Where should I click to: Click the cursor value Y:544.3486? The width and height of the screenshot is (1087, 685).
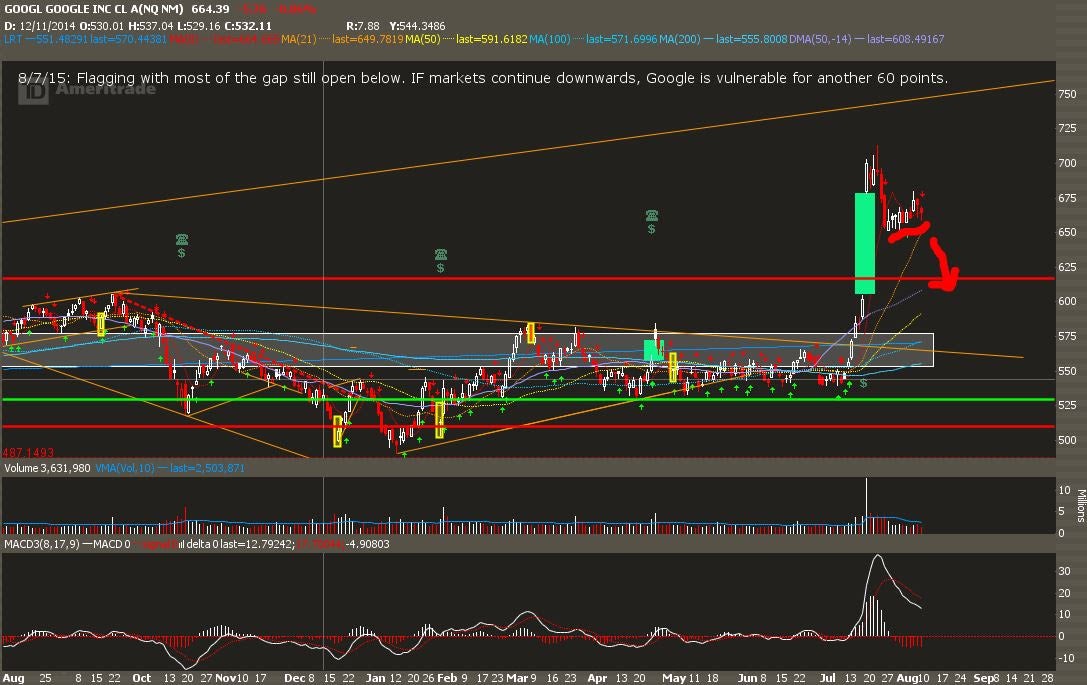click(417, 26)
